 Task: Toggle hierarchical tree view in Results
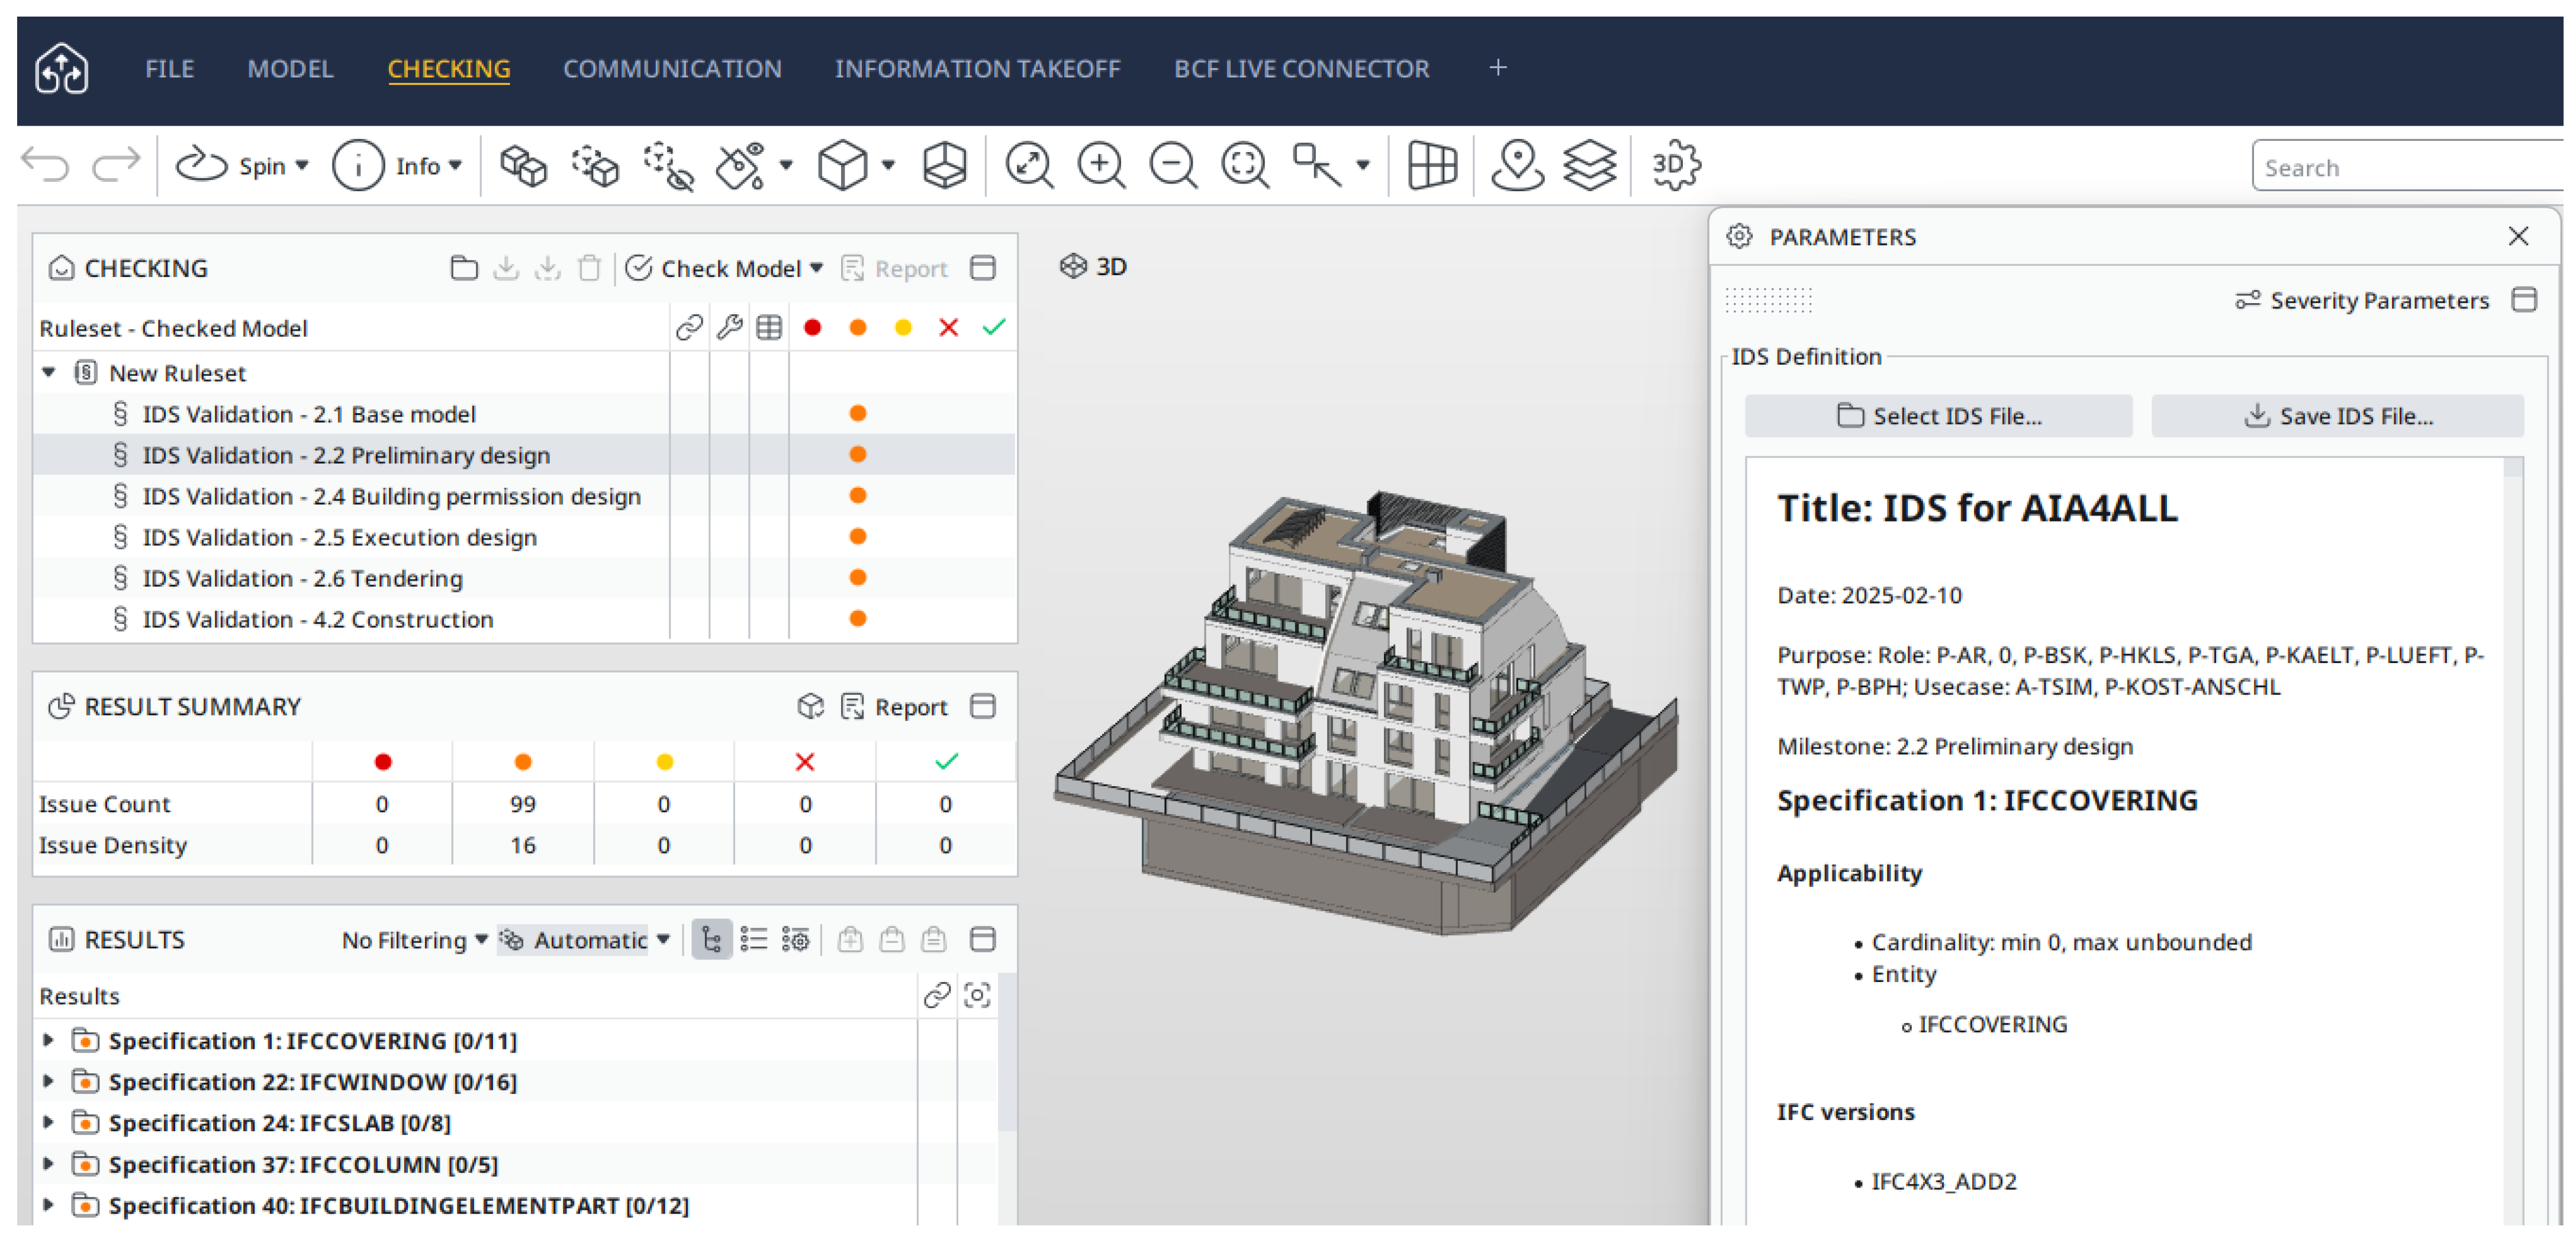tap(711, 940)
